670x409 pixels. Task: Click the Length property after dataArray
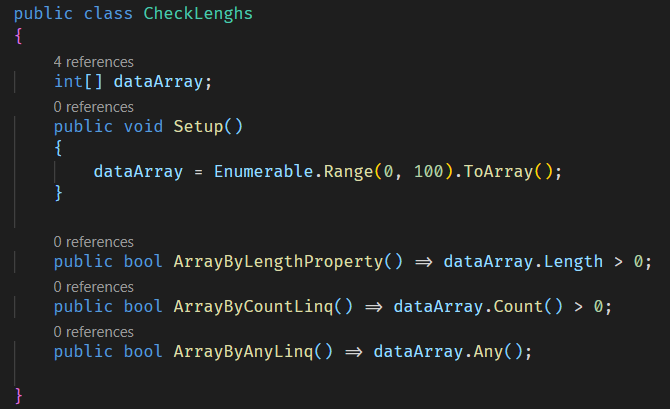[x=573, y=262]
